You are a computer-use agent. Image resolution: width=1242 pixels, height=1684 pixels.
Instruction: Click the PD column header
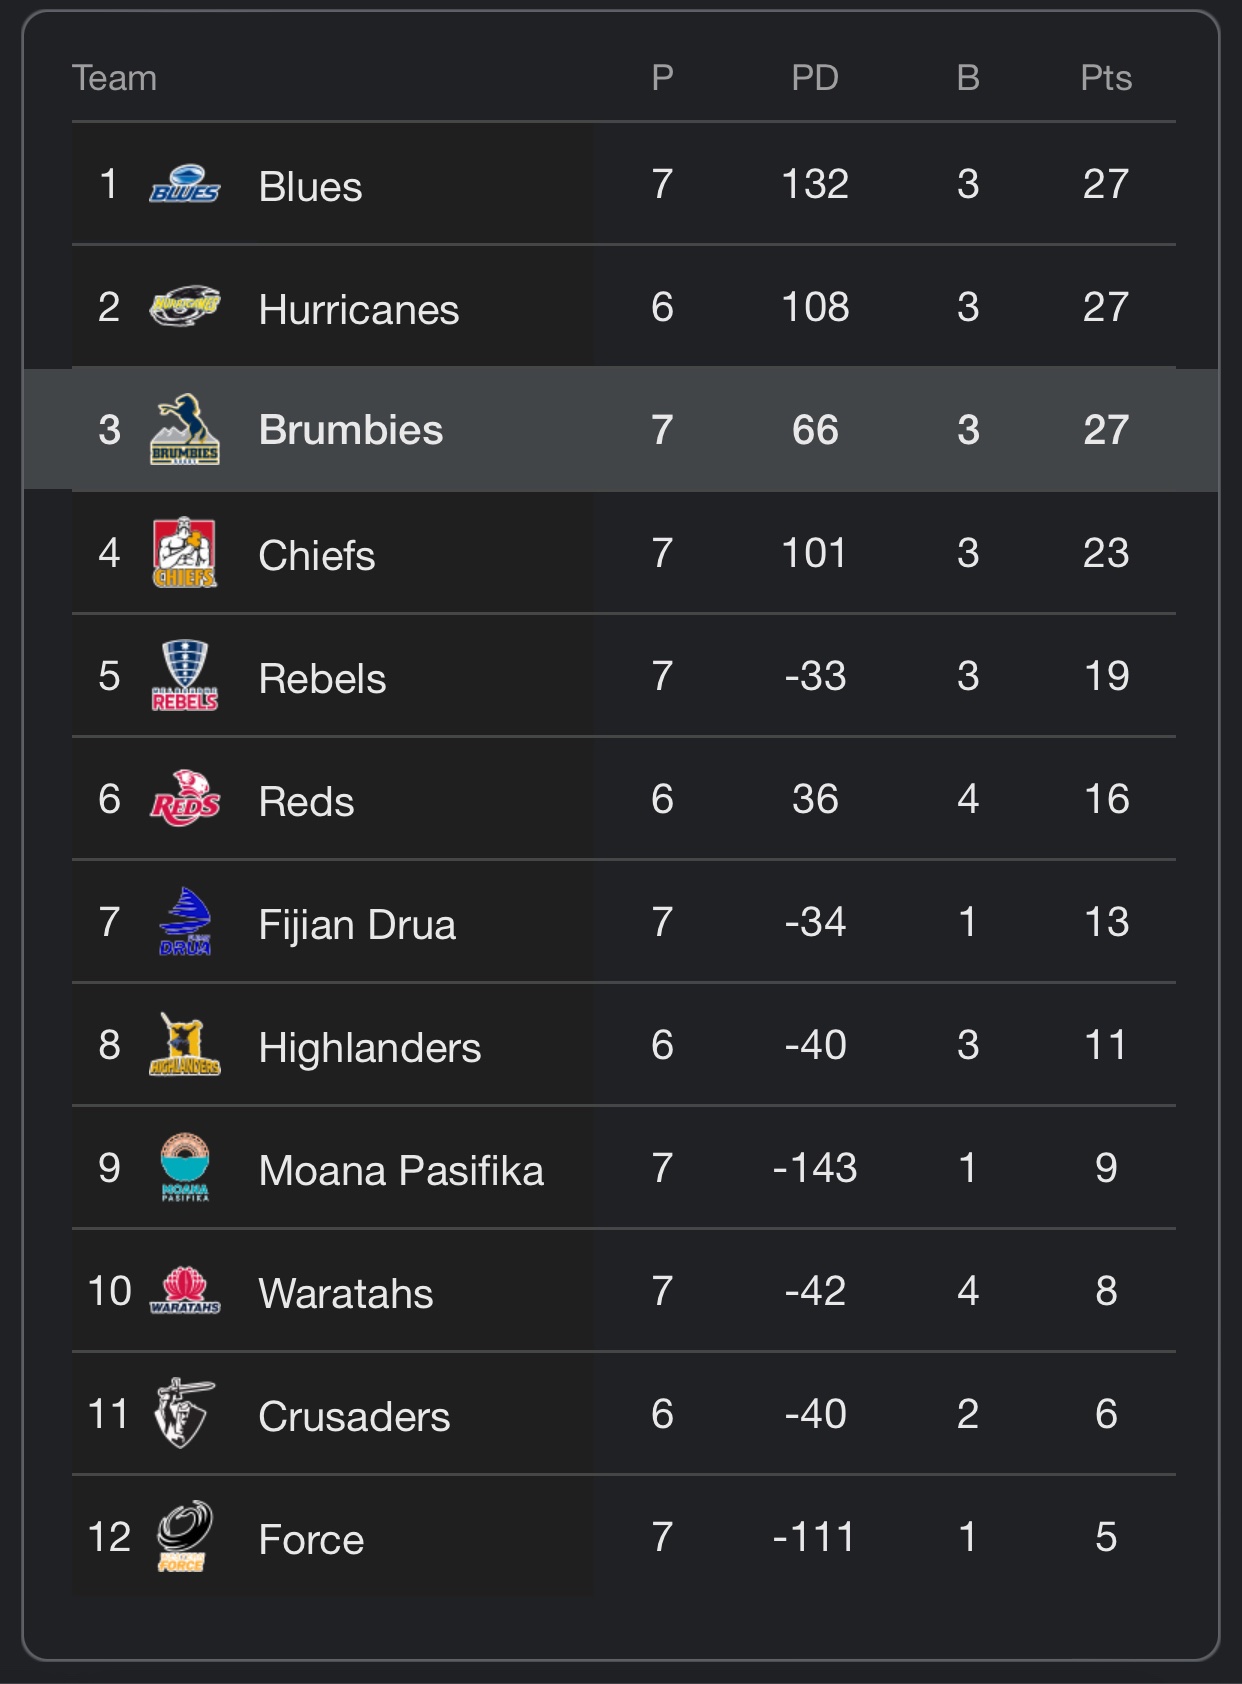pos(815,78)
